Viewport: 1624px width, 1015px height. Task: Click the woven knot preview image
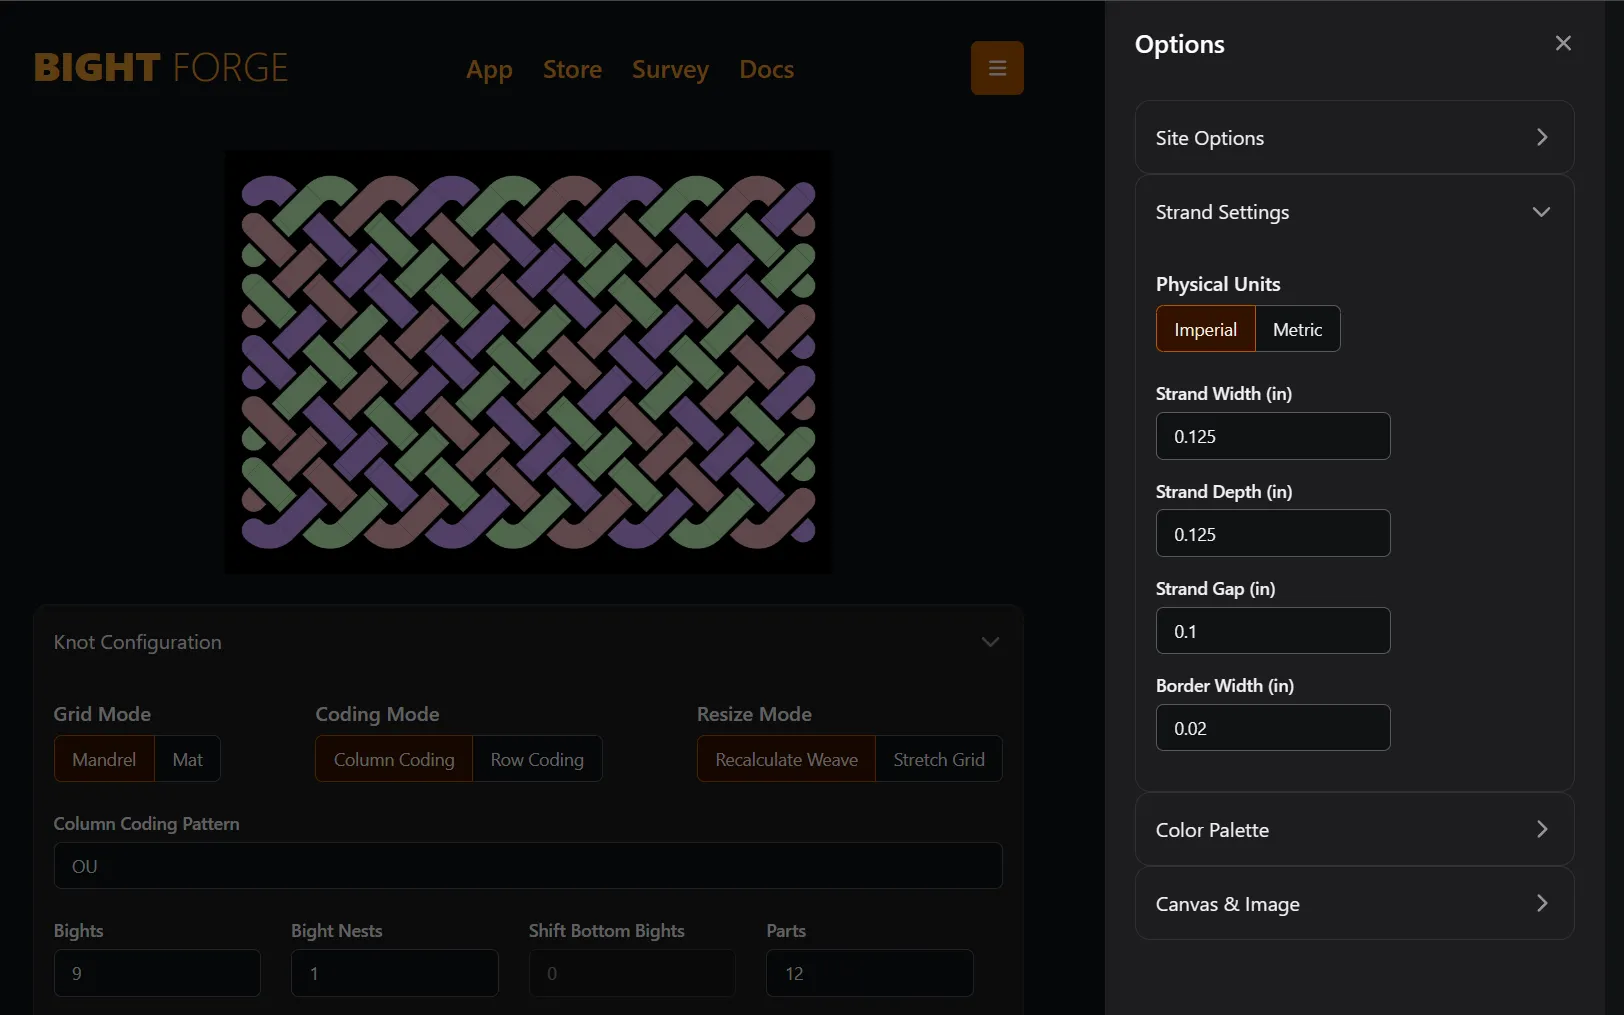click(528, 362)
